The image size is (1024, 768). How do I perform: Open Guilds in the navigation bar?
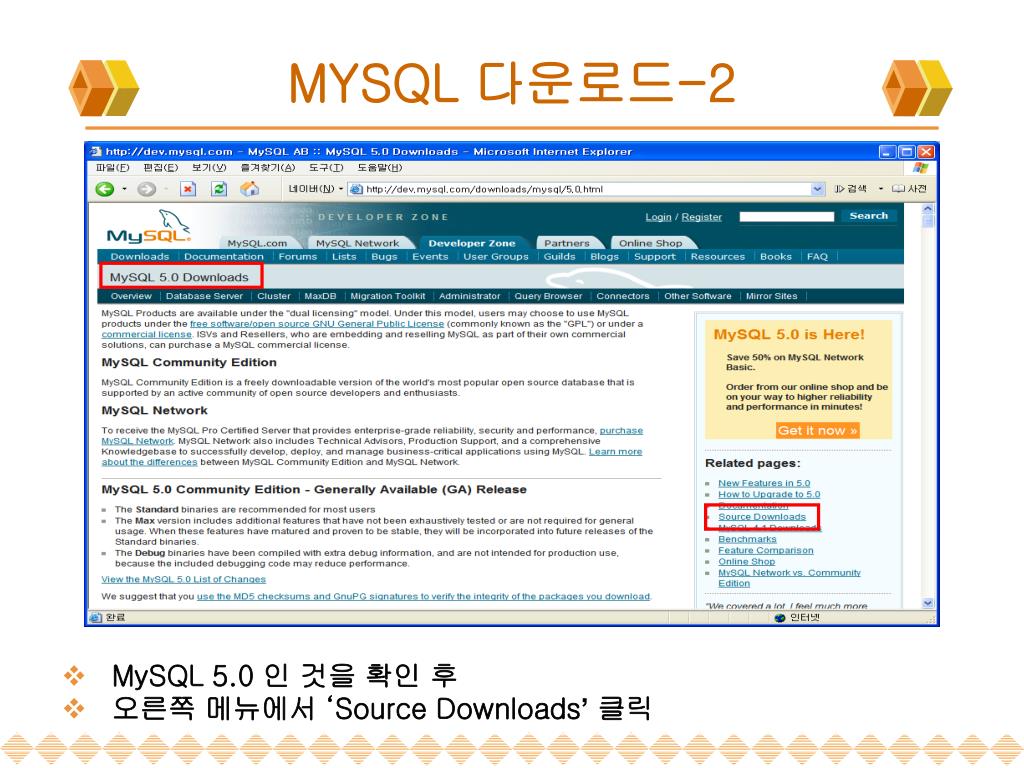[x=559, y=257]
